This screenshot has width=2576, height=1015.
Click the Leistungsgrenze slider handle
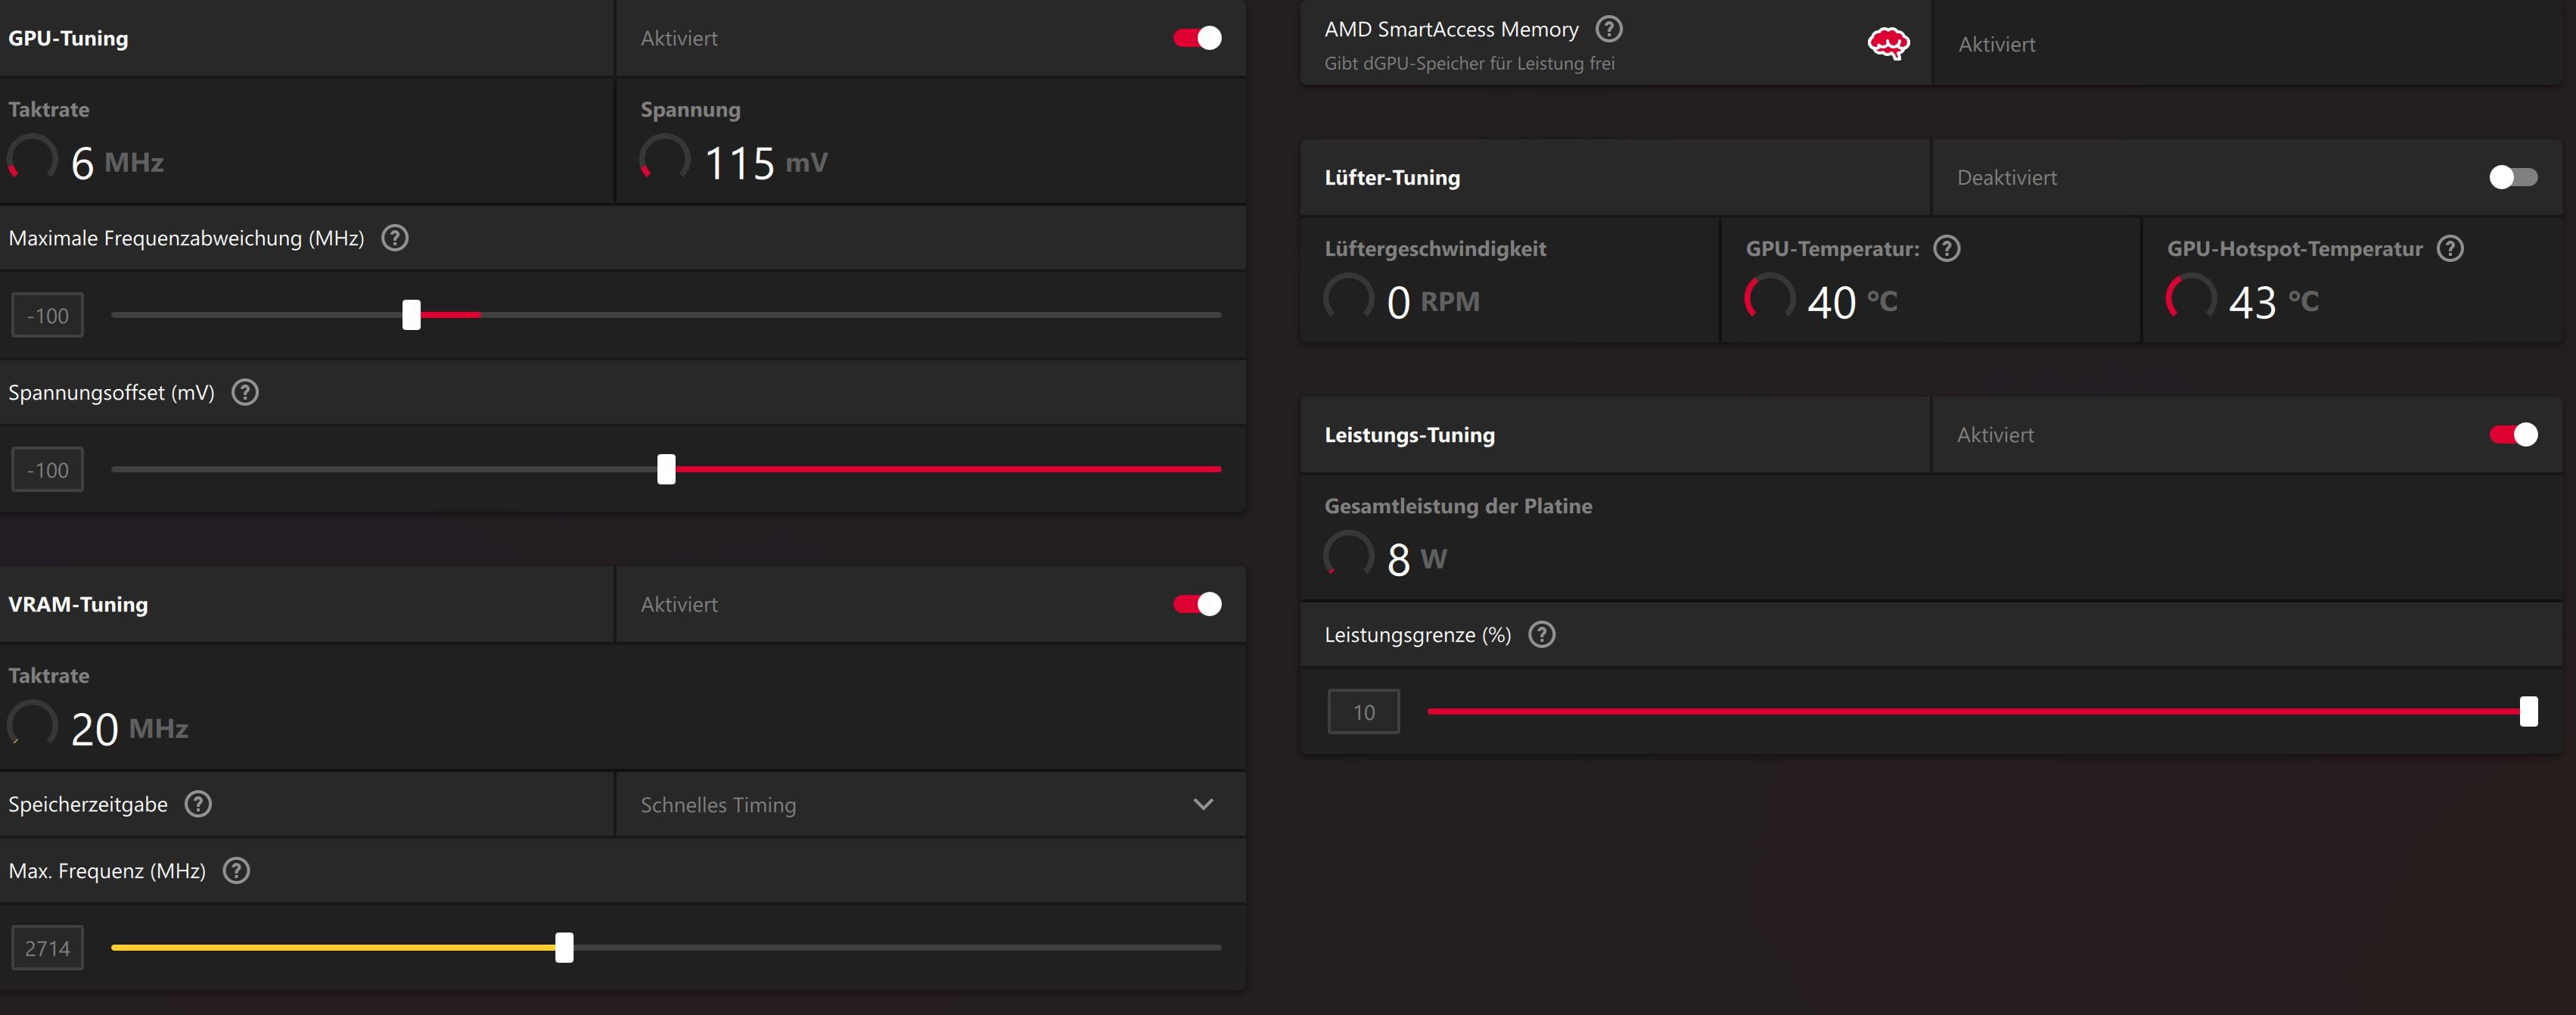(x=2528, y=711)
